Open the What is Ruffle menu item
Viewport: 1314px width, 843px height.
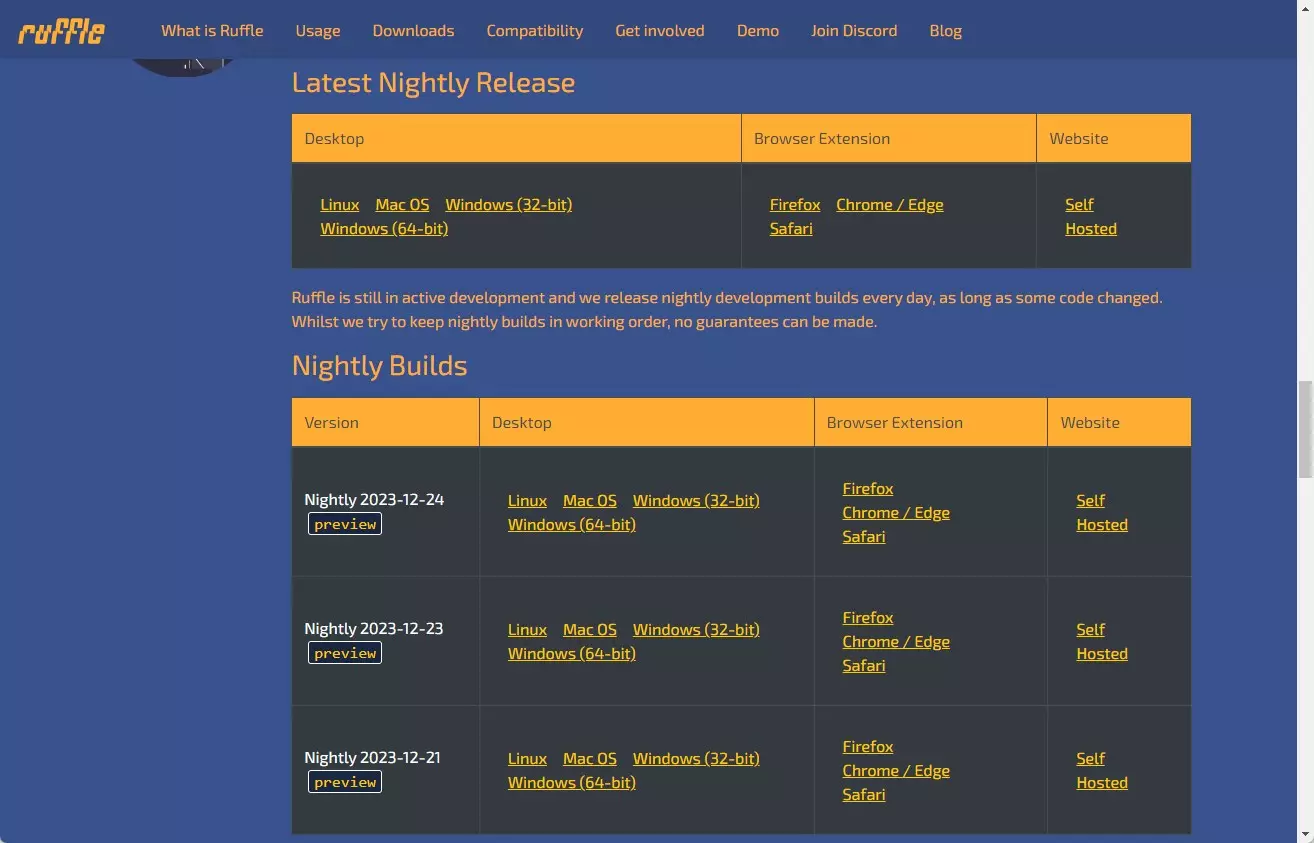click(x=212, y=31)
